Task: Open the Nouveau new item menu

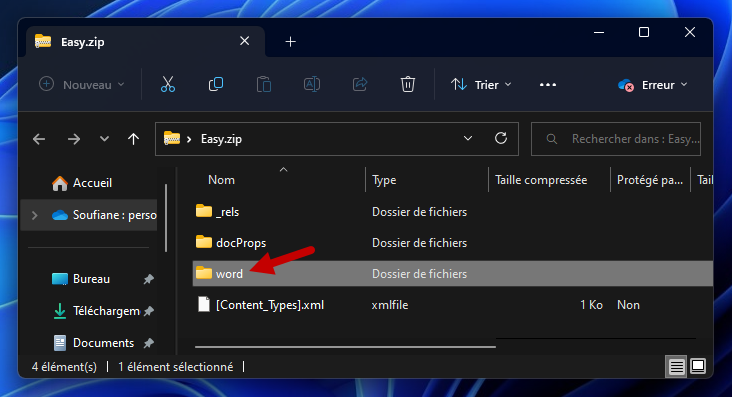Action: pos(82,85)
